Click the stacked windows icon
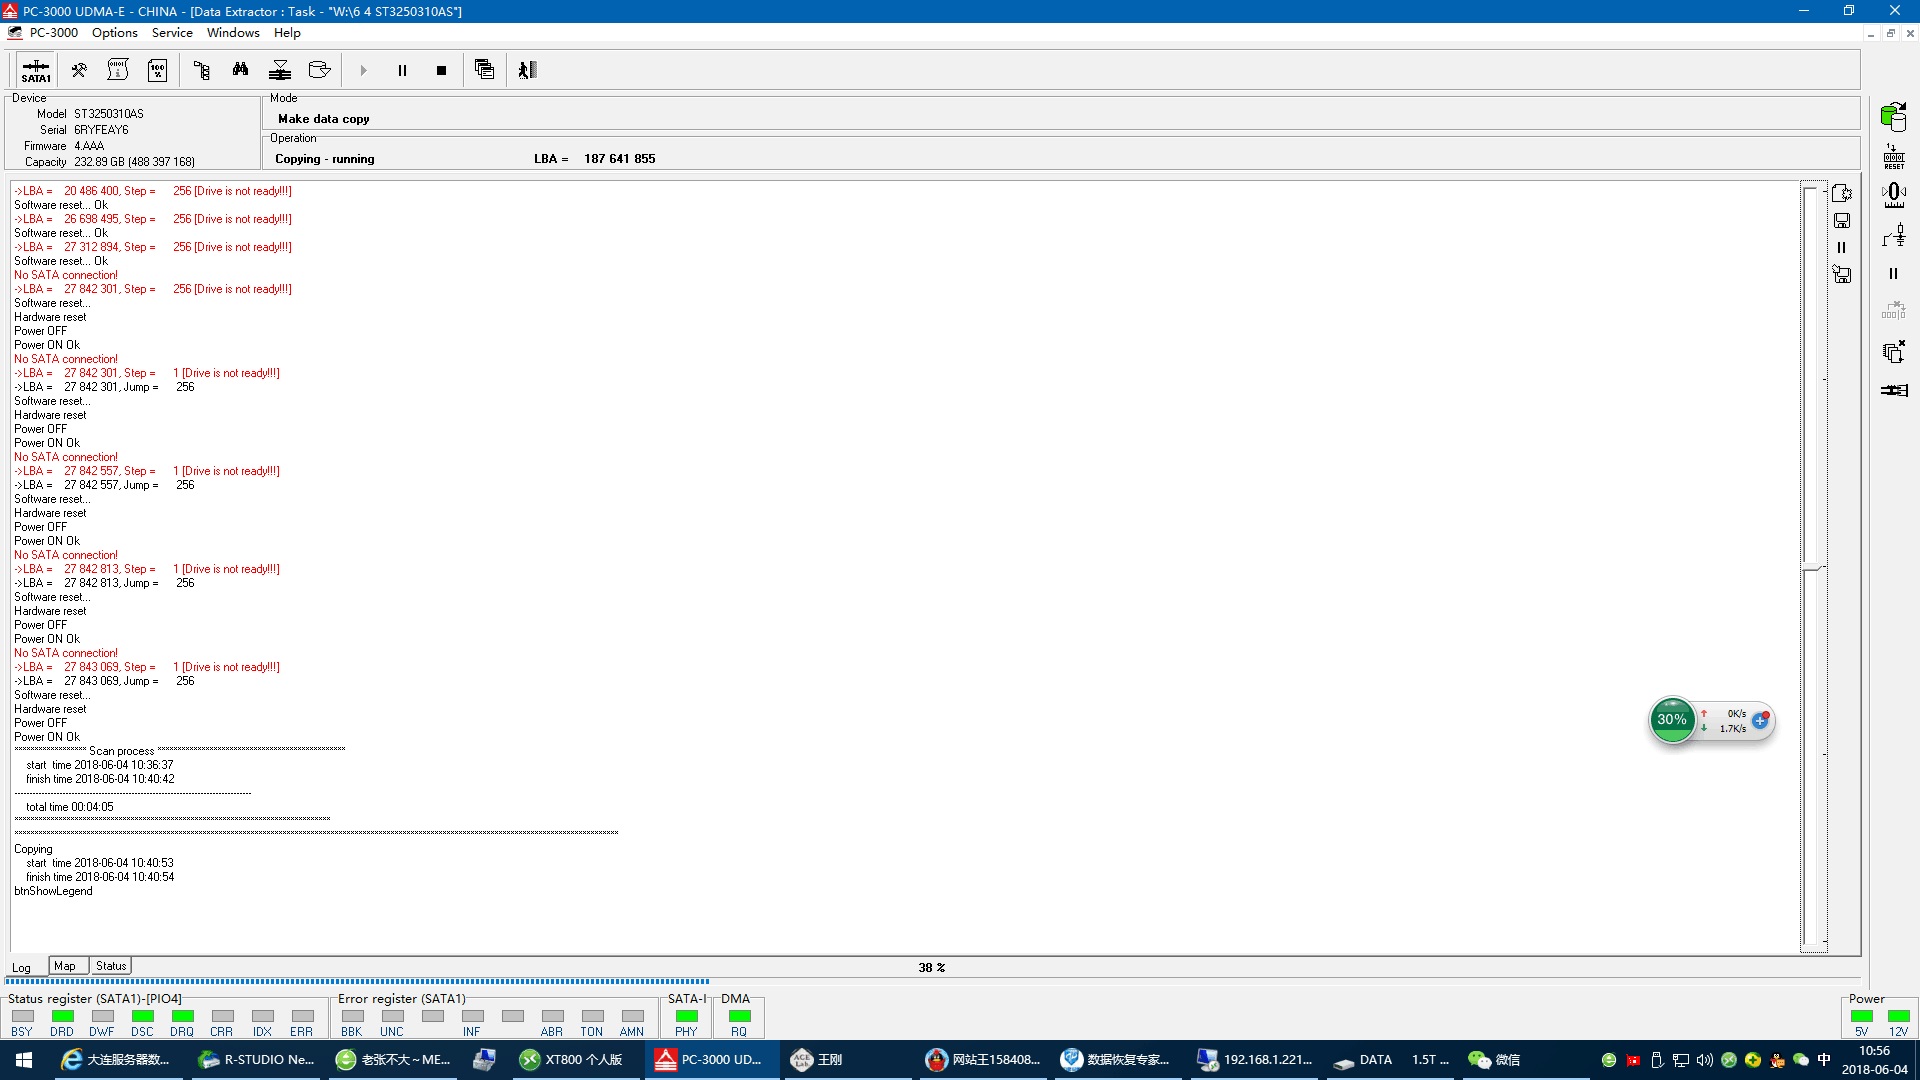 (485, 70)
